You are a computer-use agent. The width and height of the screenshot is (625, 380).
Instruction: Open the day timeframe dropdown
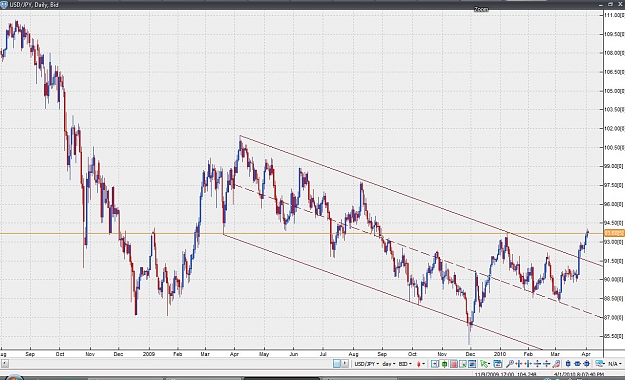click(389, 364)
